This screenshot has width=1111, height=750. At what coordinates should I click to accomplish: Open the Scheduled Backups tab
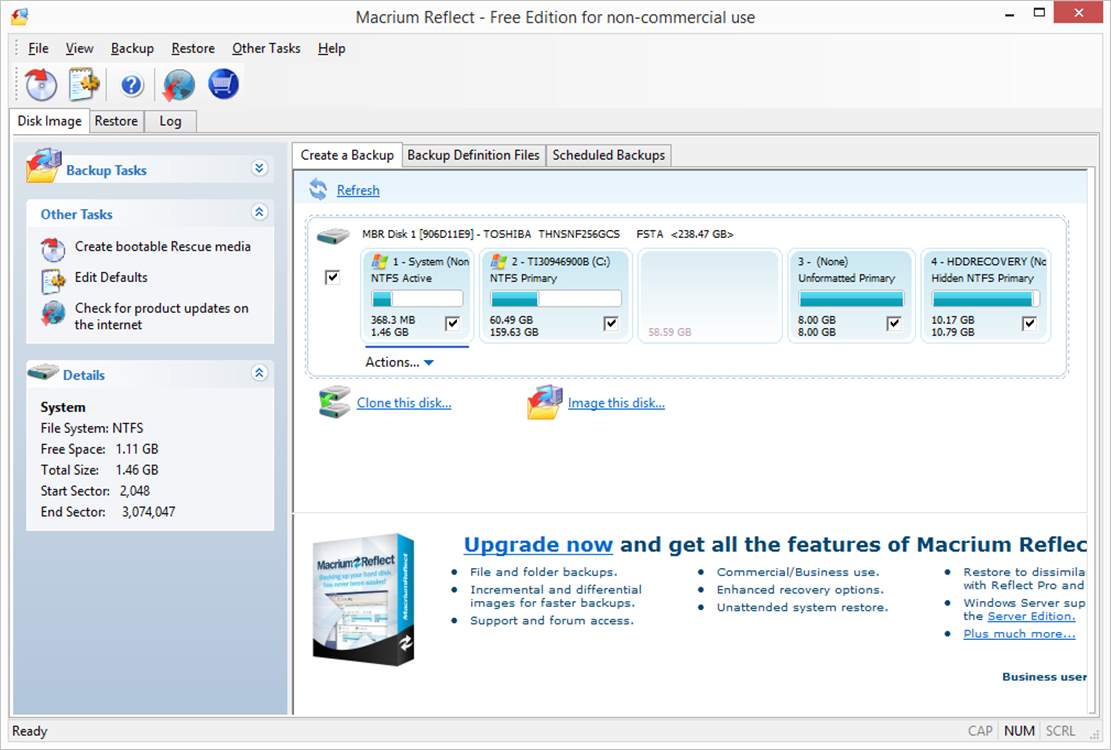pyautogui.click(x=609, y=155)
